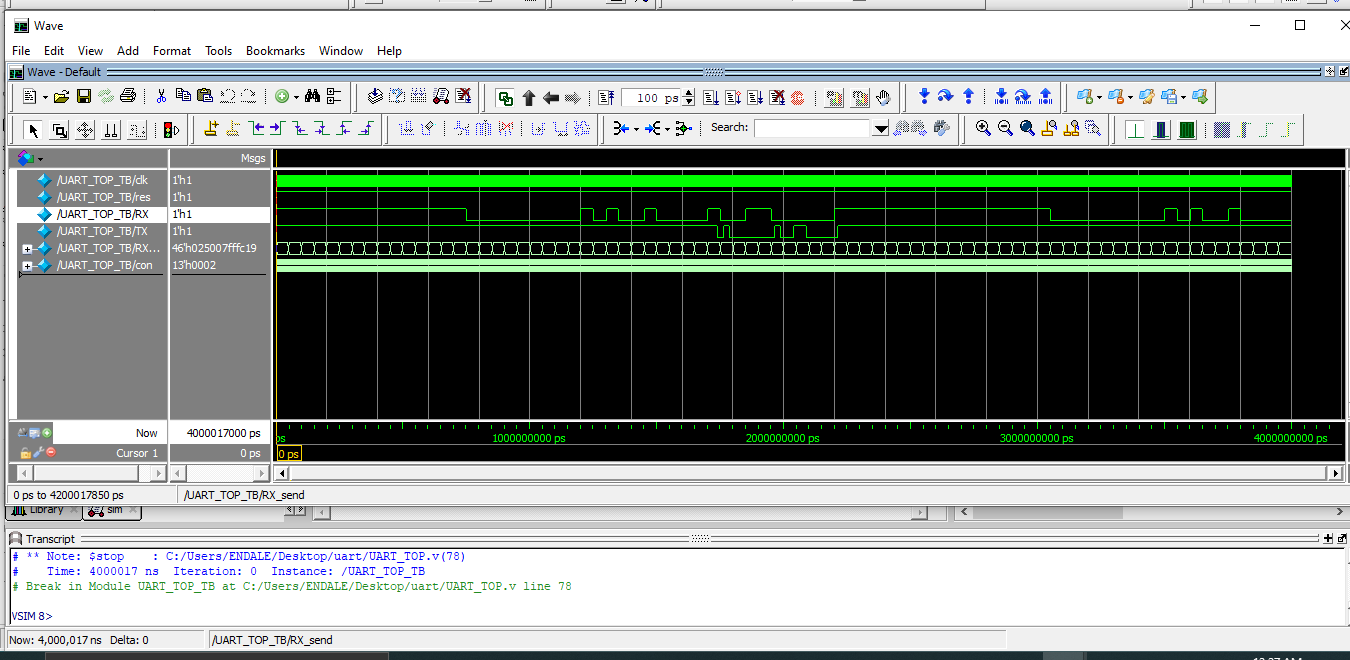Enable the arrow Select mode toggle
Screen dimensions: 1350x660
(x=33, y=130)
